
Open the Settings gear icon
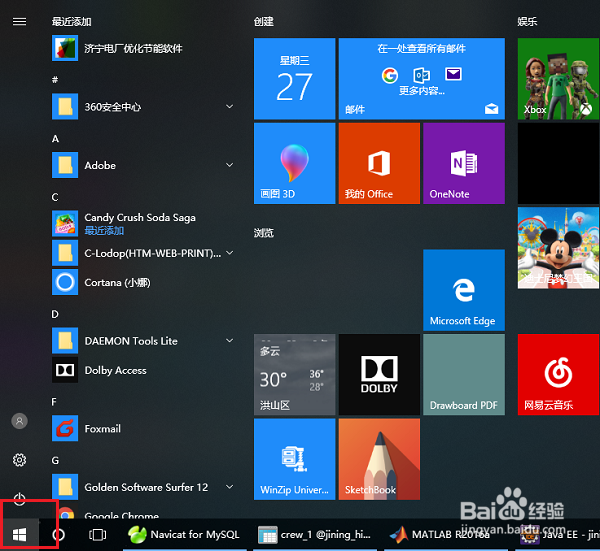click(20, 460)
